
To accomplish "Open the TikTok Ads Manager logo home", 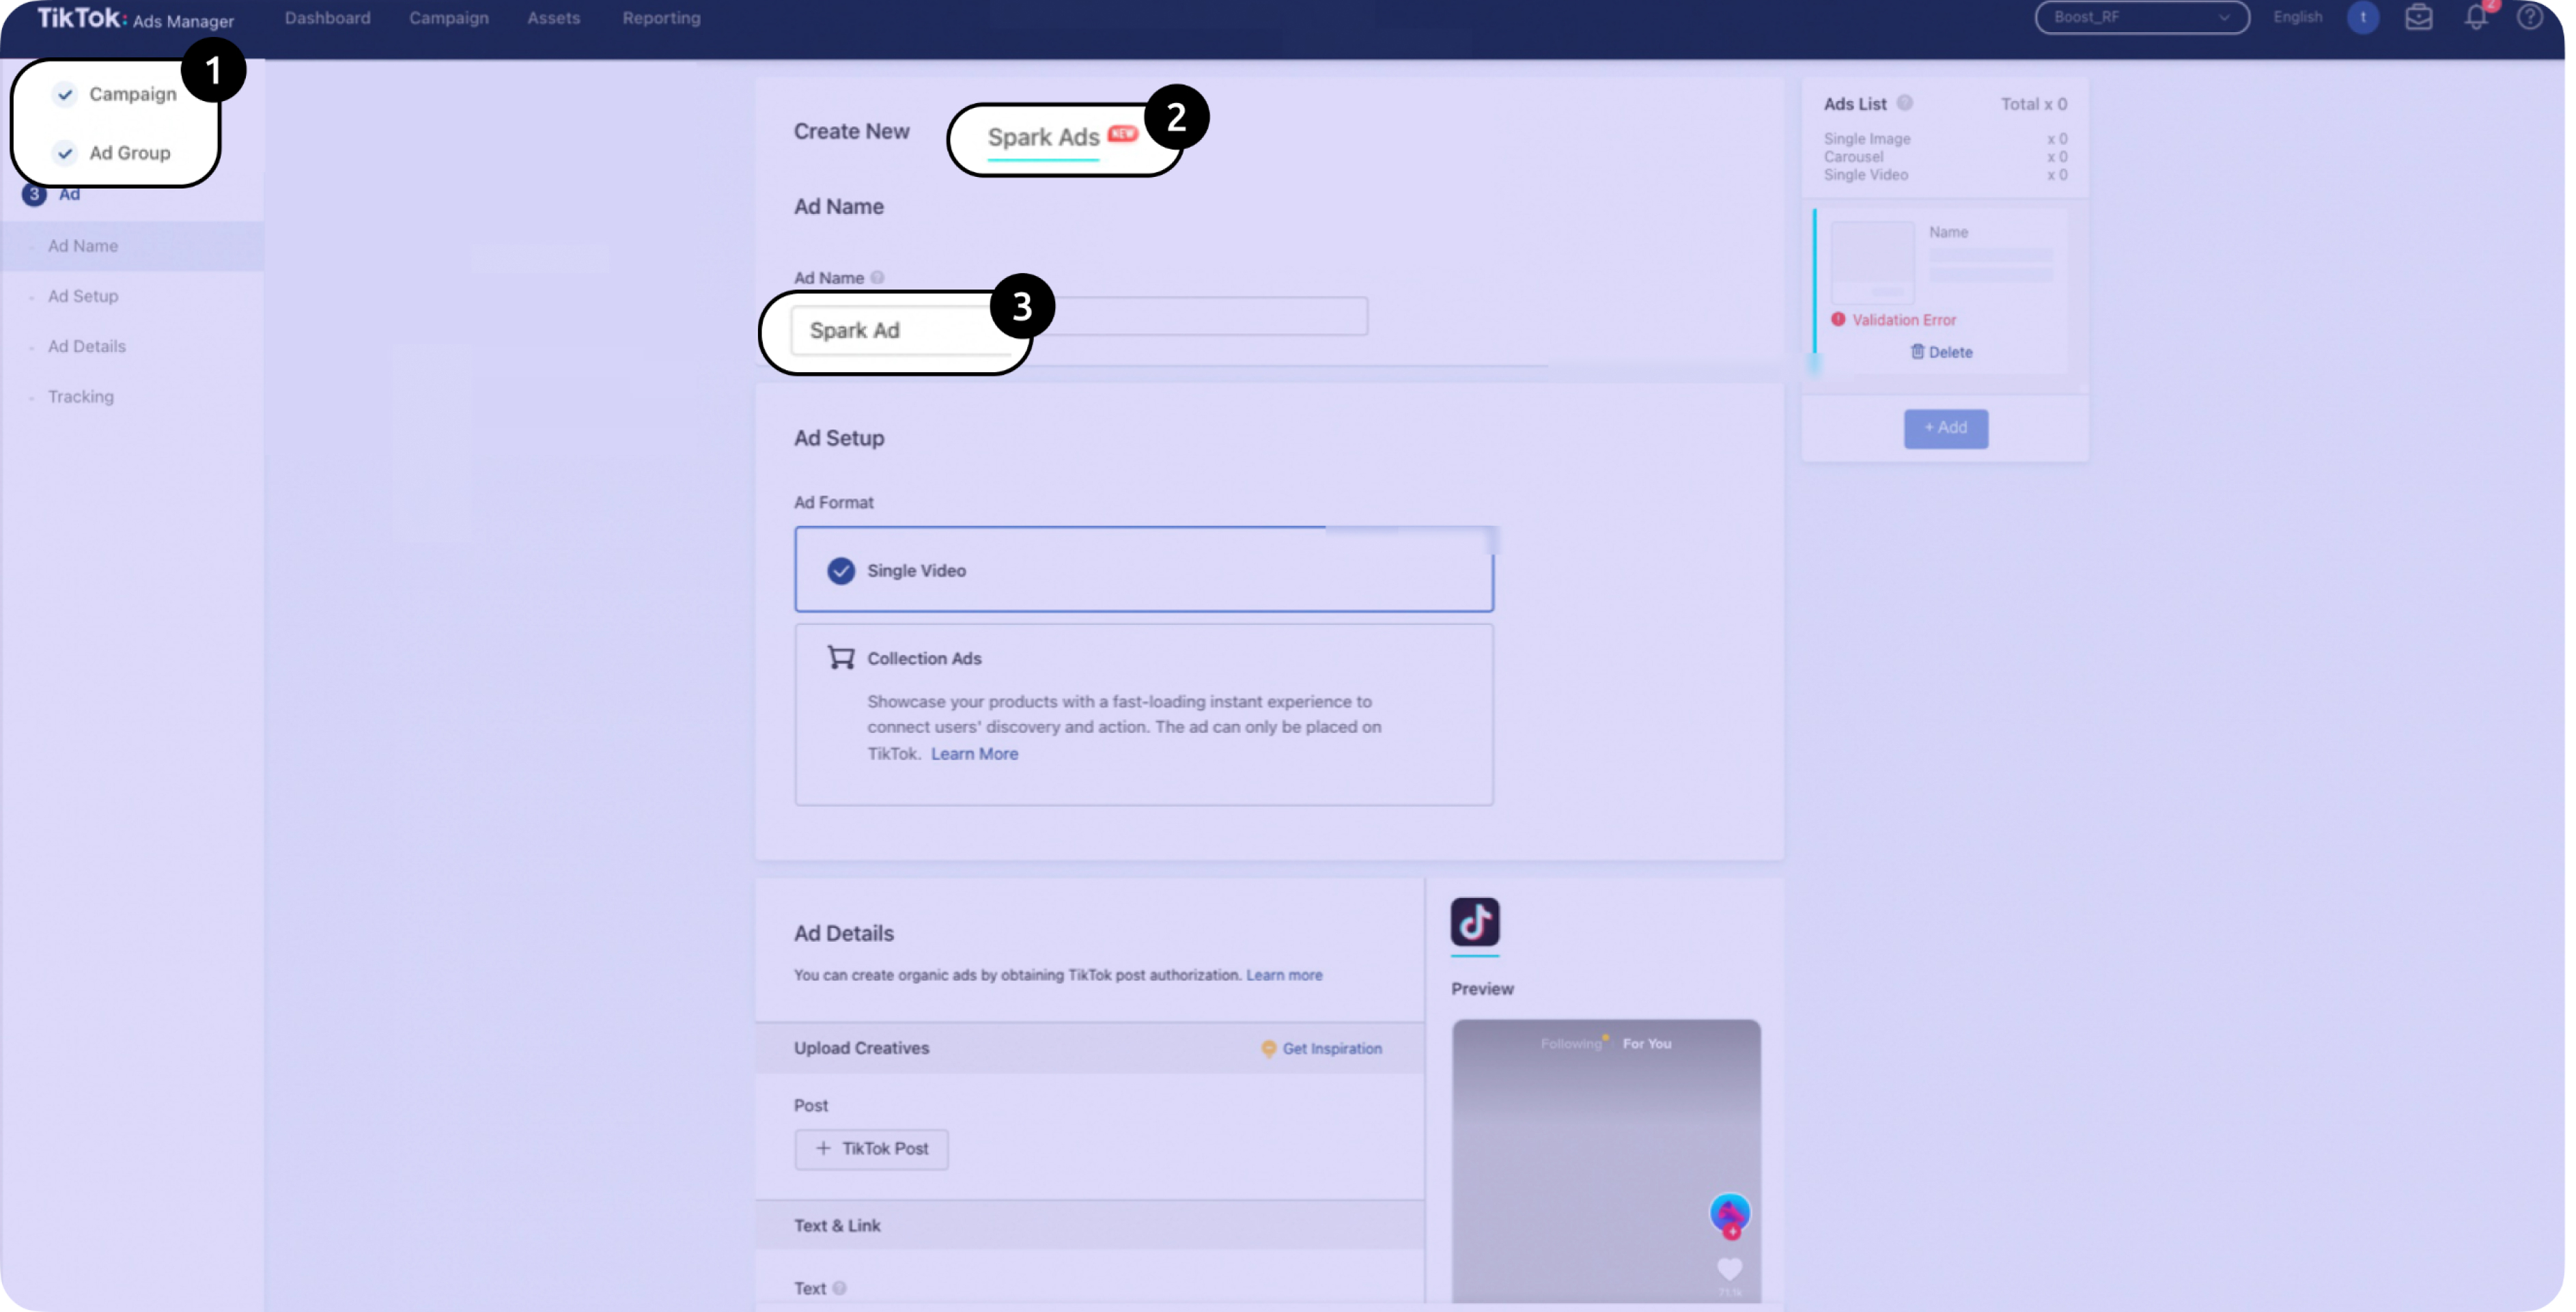I will click(x=135, y=18).
